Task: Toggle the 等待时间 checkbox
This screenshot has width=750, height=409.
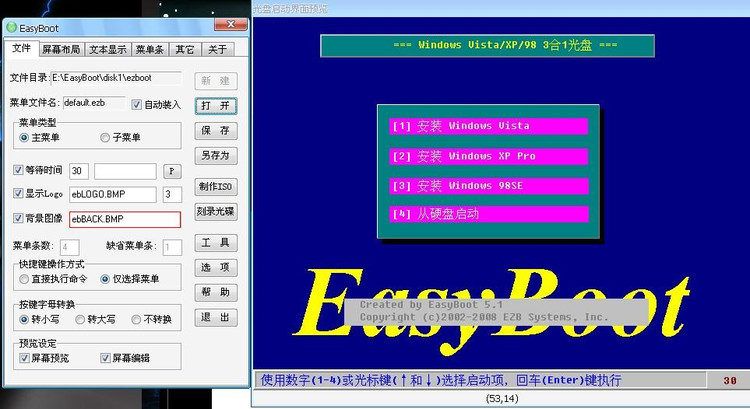Action: tap(18, 170)
